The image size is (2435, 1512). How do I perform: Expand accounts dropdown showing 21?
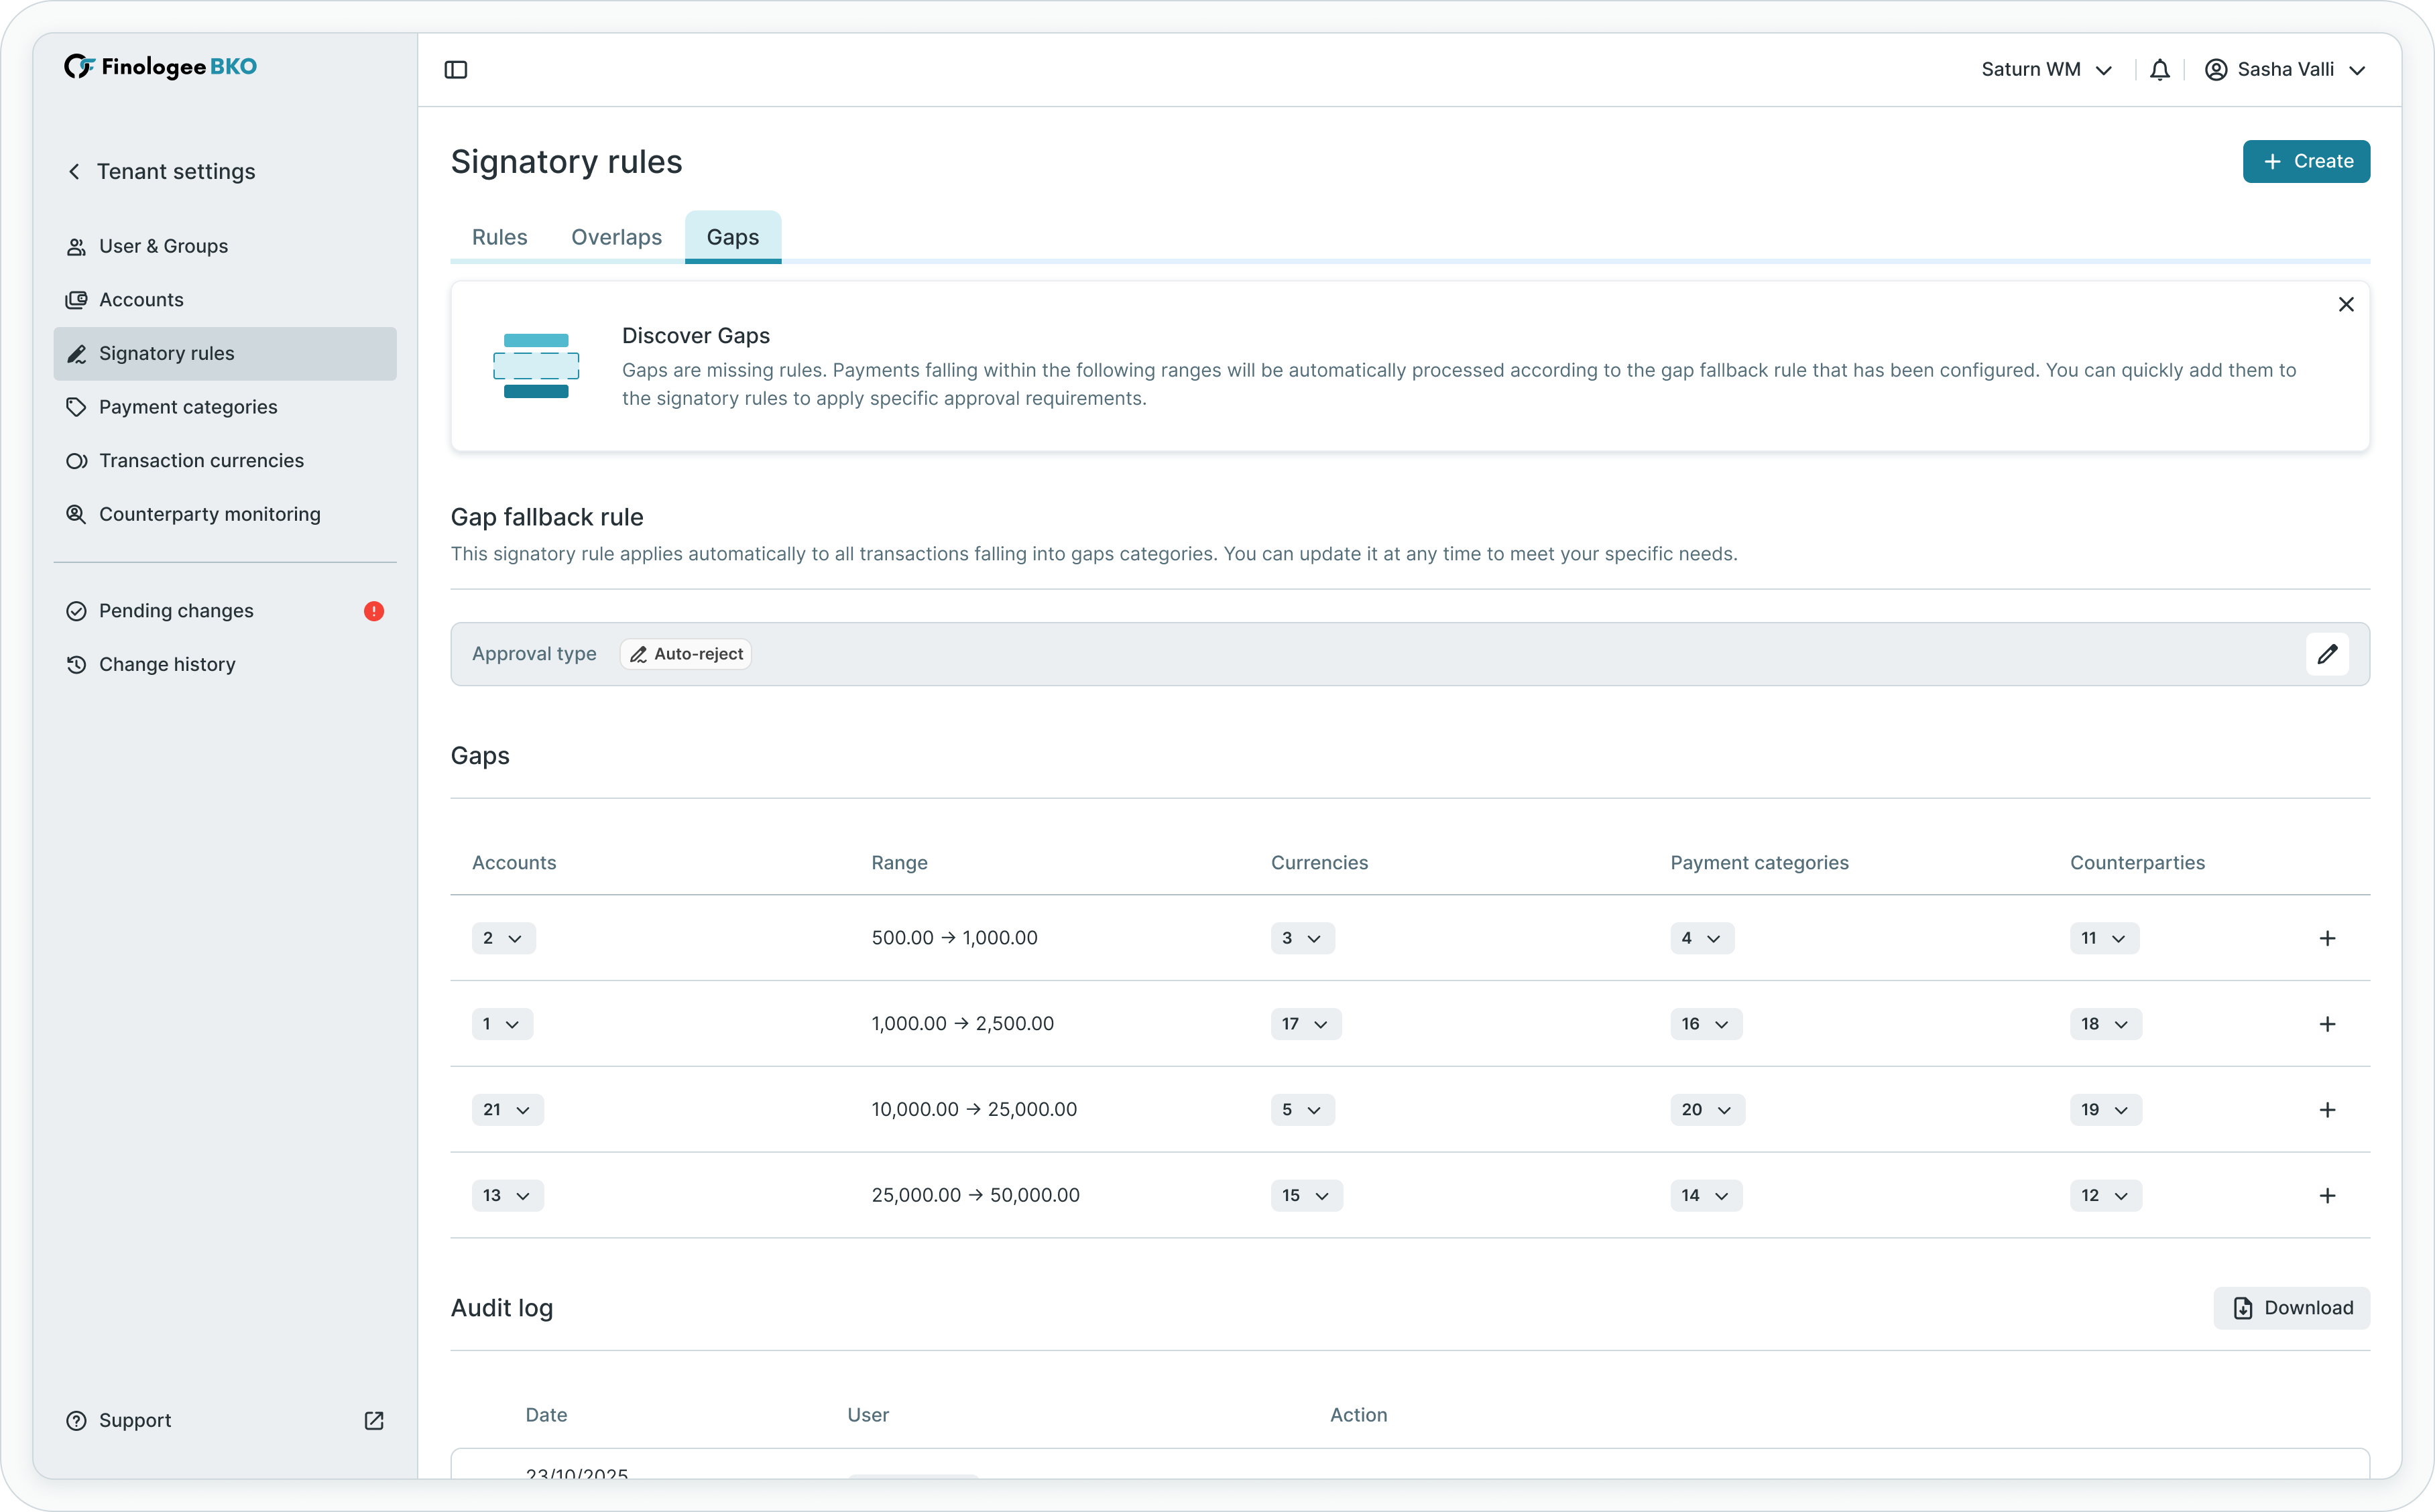507,1110
